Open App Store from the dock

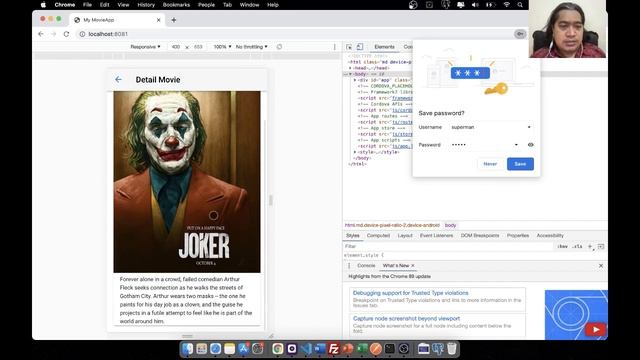point(244,349)
